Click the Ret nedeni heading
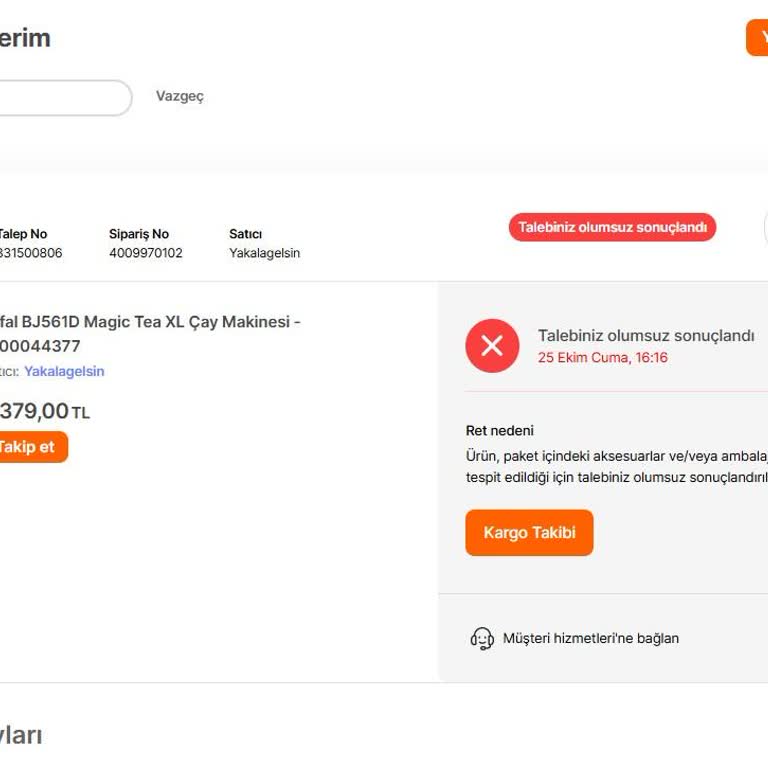Viewport: 768px width, 768px height. click(x=499, y=430)
